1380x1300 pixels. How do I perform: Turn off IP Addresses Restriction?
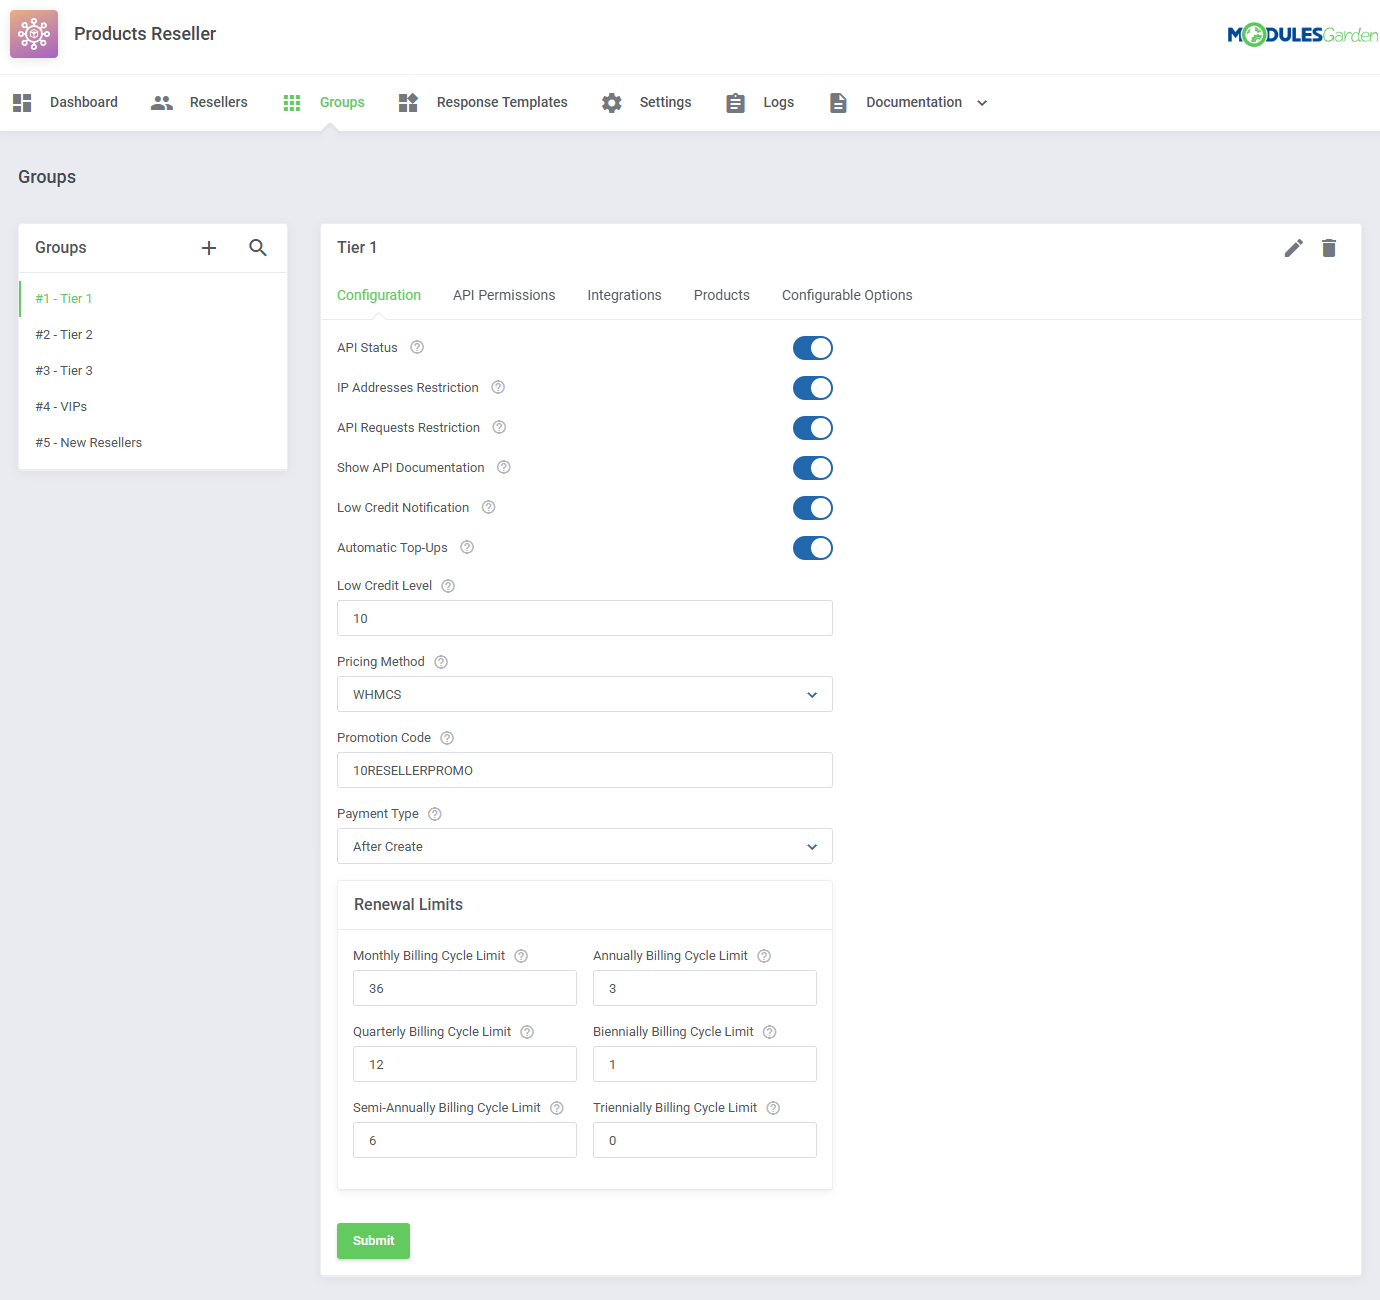pyautogui.click(x=812, y=388)
